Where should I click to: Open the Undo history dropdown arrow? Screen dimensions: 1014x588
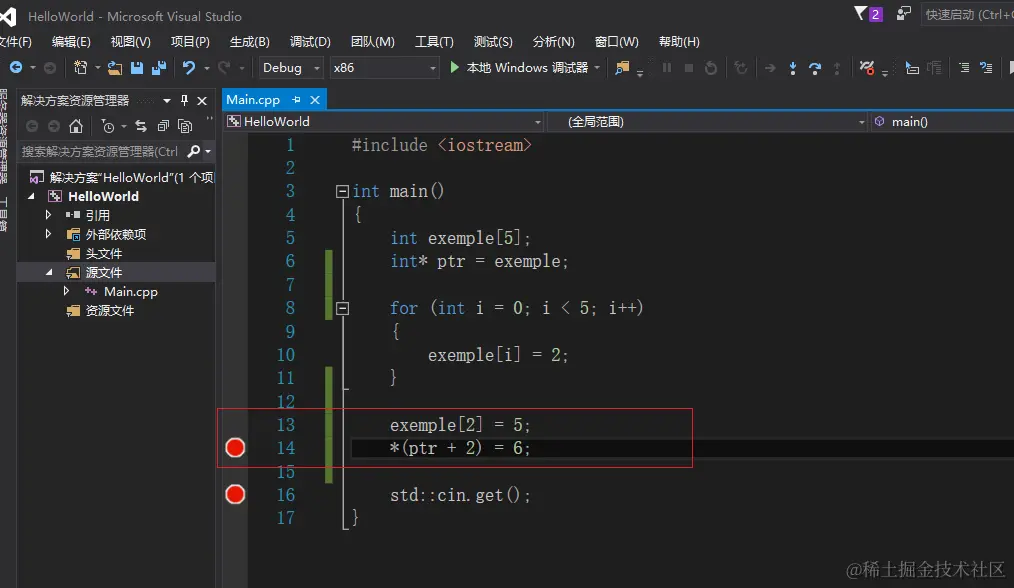(207, 68)
